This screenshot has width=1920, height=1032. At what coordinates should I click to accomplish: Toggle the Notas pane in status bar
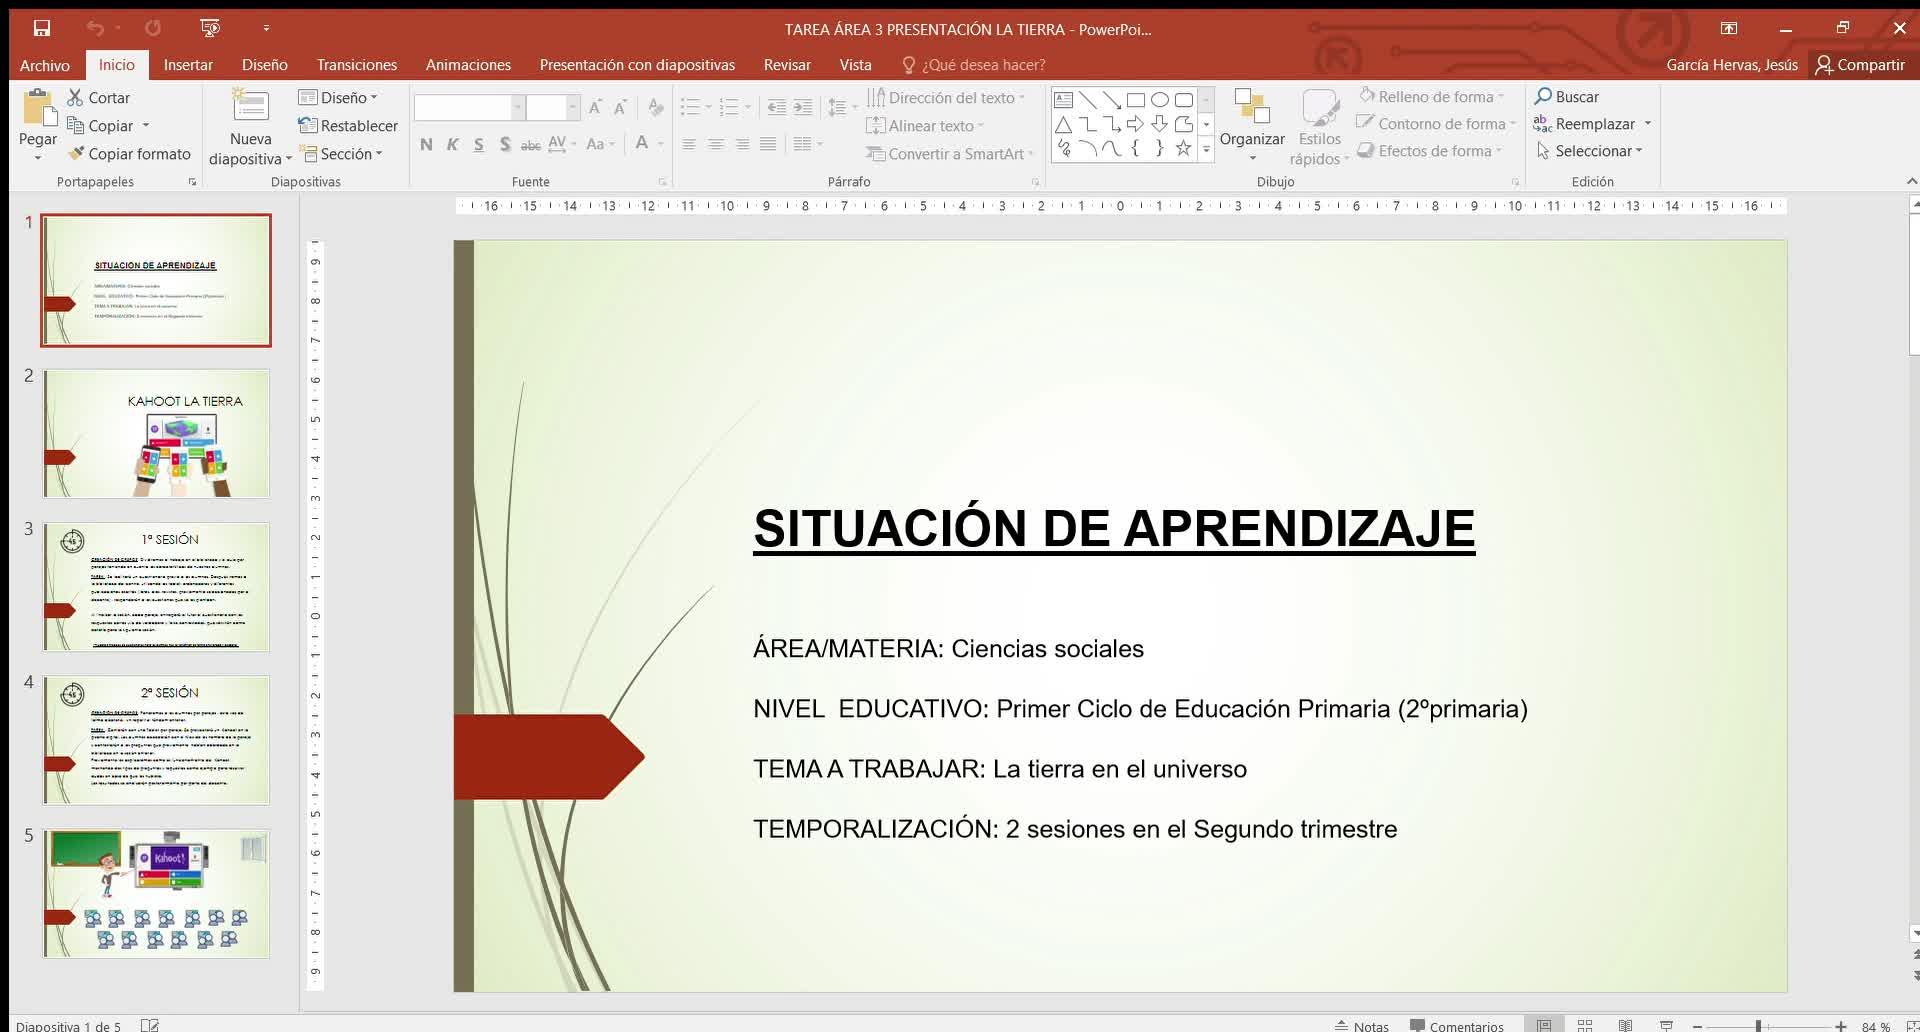(1361, 1025)
